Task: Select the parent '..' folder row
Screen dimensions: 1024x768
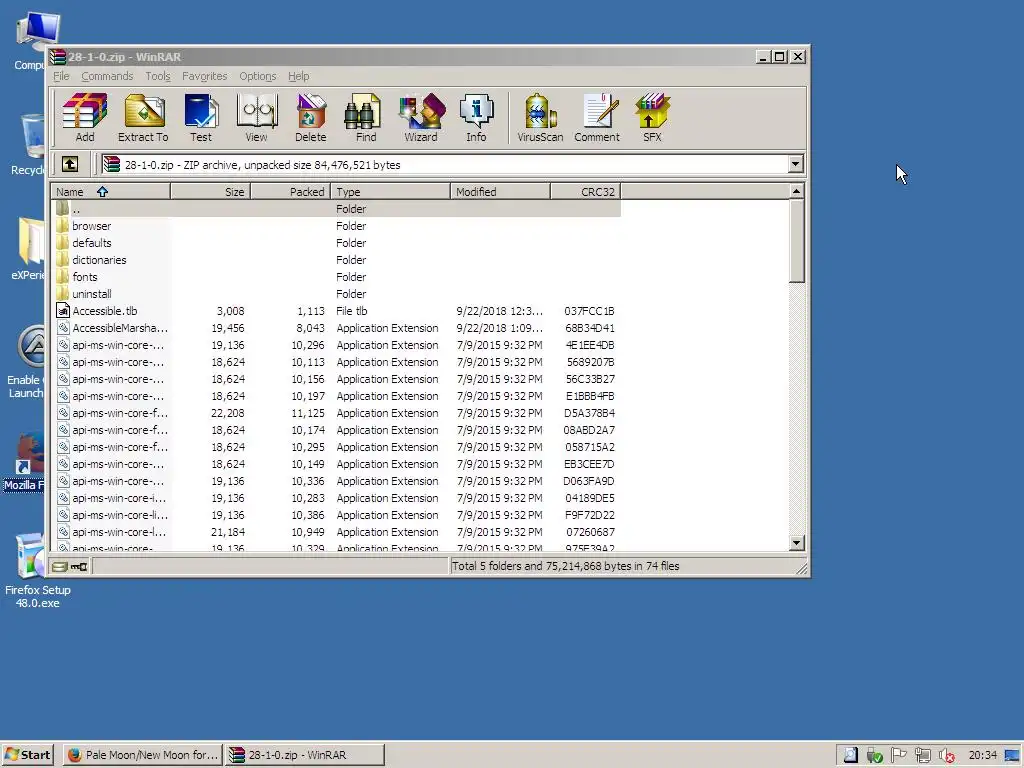Action: click(x=336, y=209)
